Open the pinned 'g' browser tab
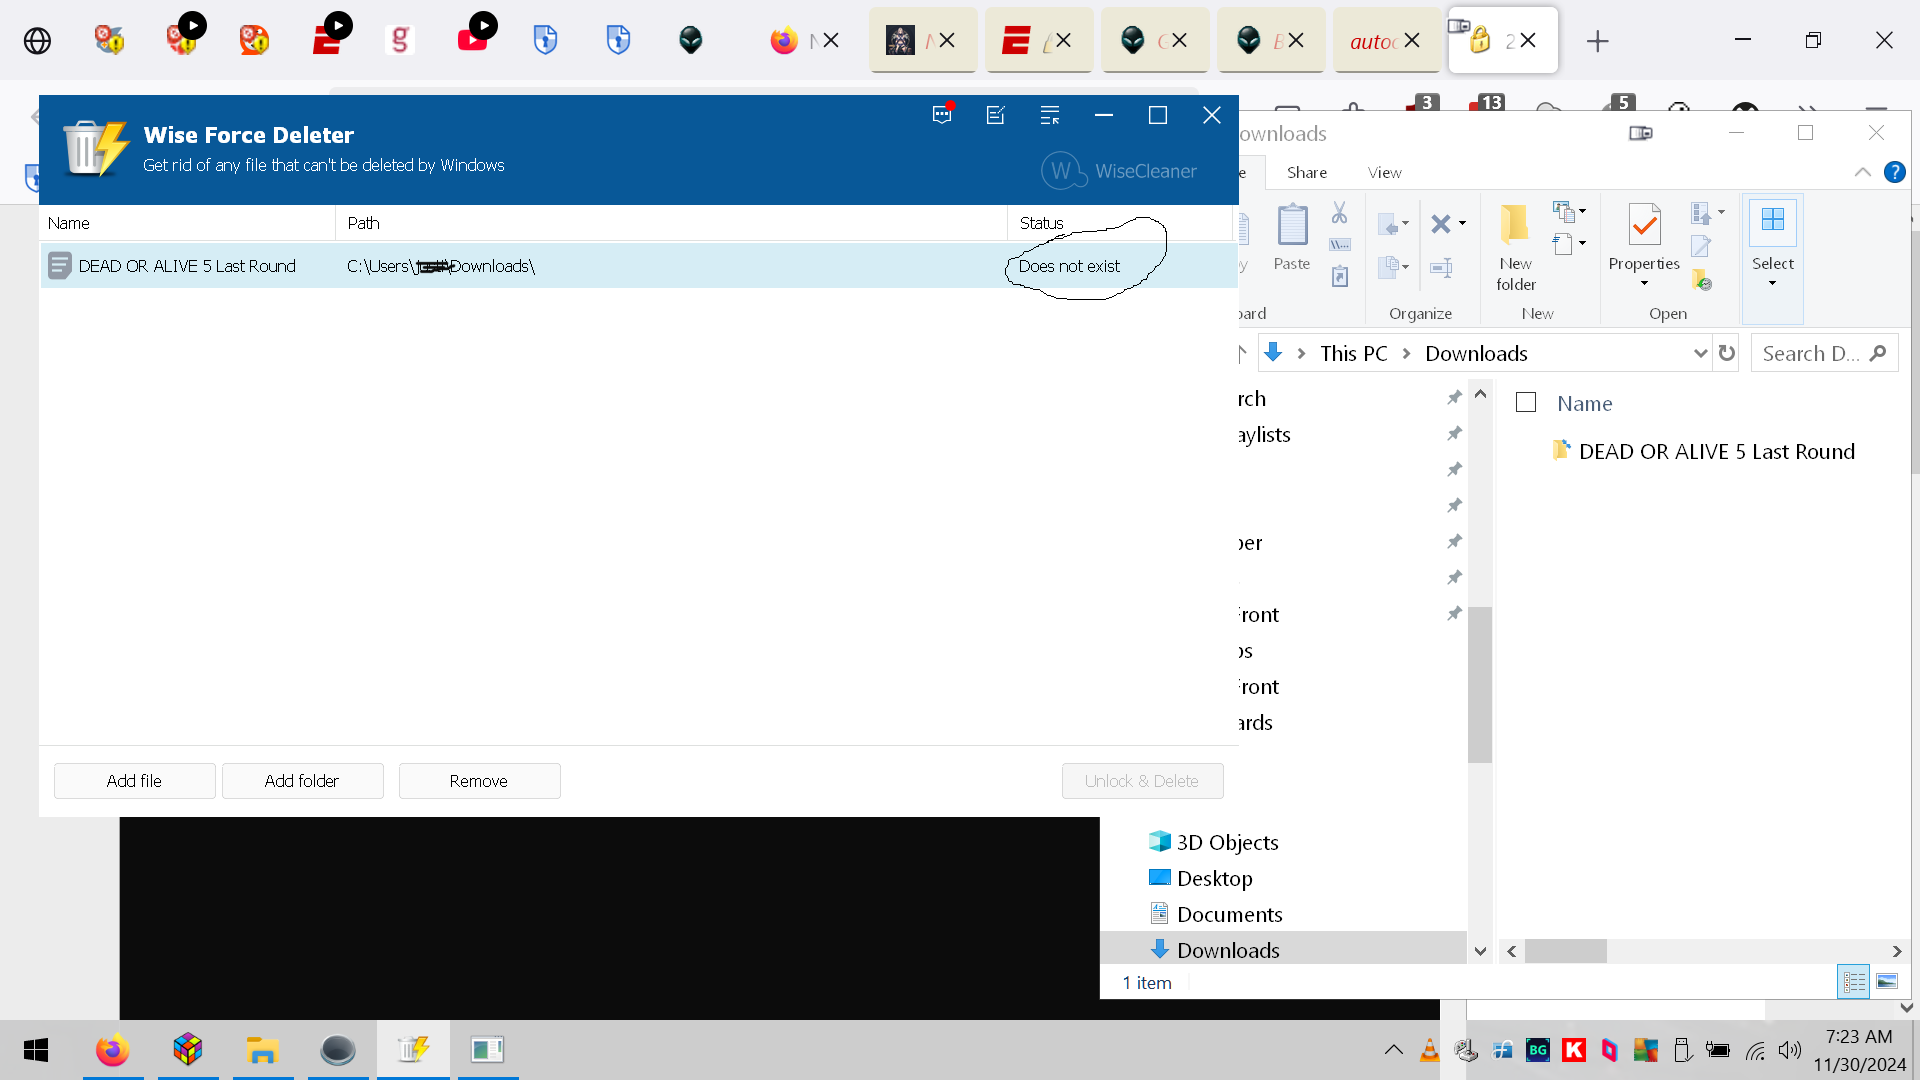 click(400, 40)
